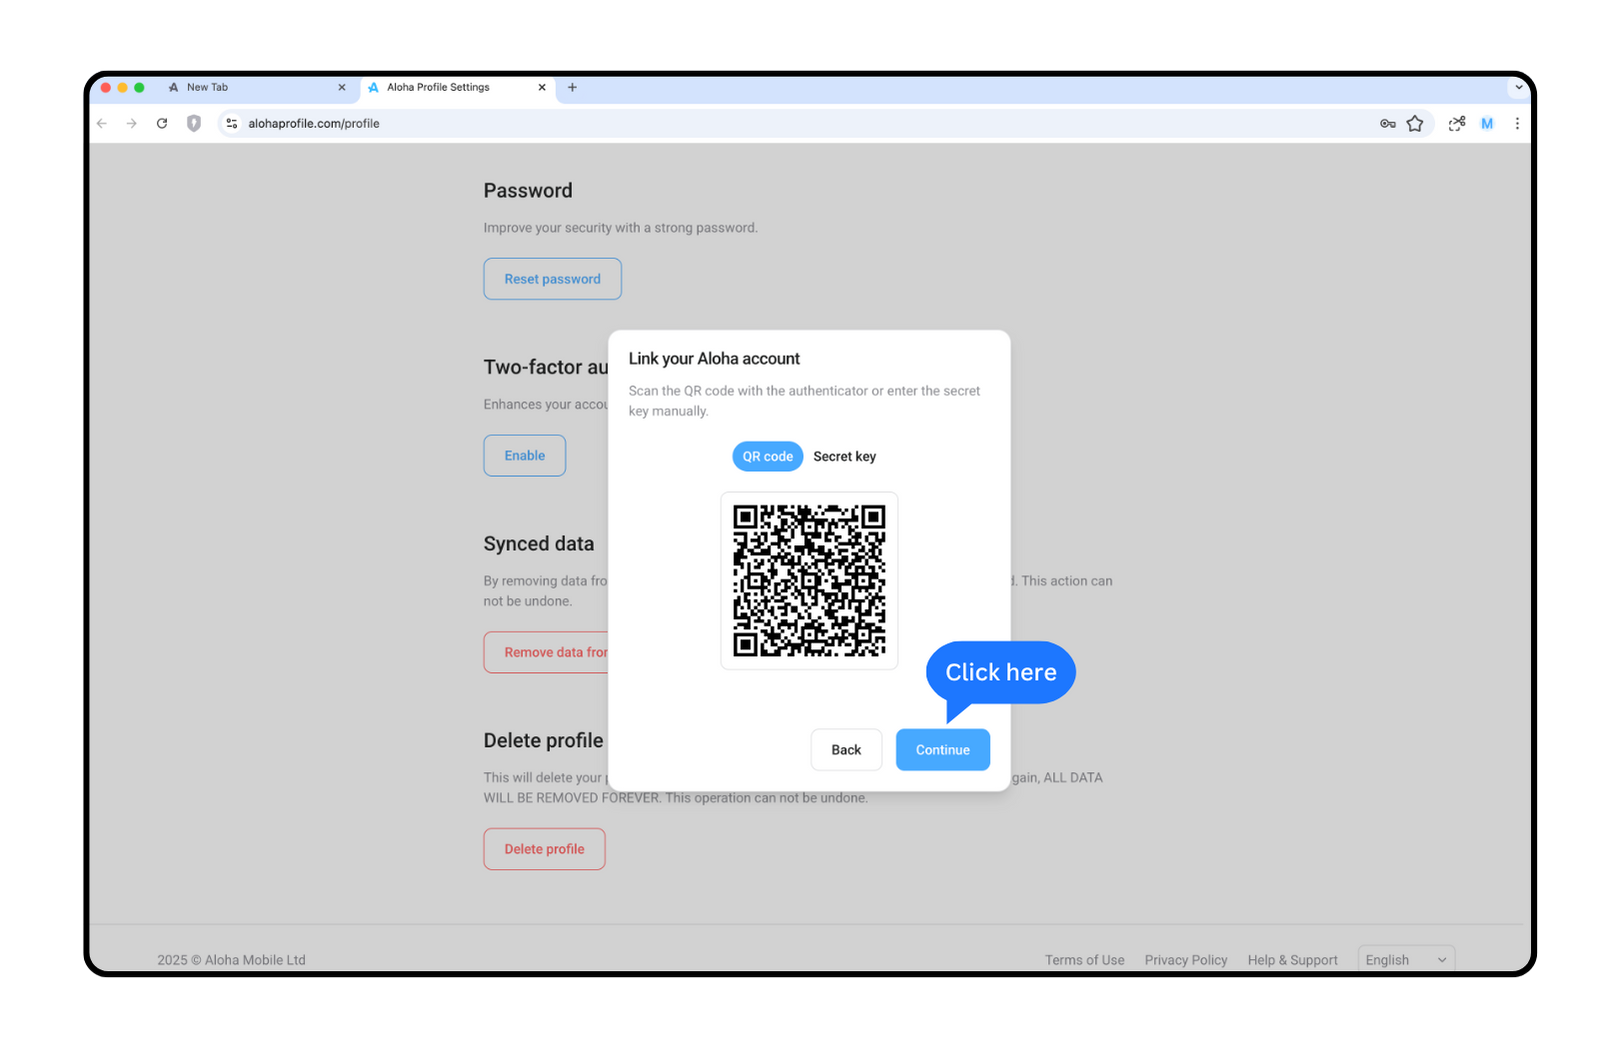The height and width of the screenshot is (1048, 1621).
Task: Click the Back button in dialog
Action: (846, 749)
